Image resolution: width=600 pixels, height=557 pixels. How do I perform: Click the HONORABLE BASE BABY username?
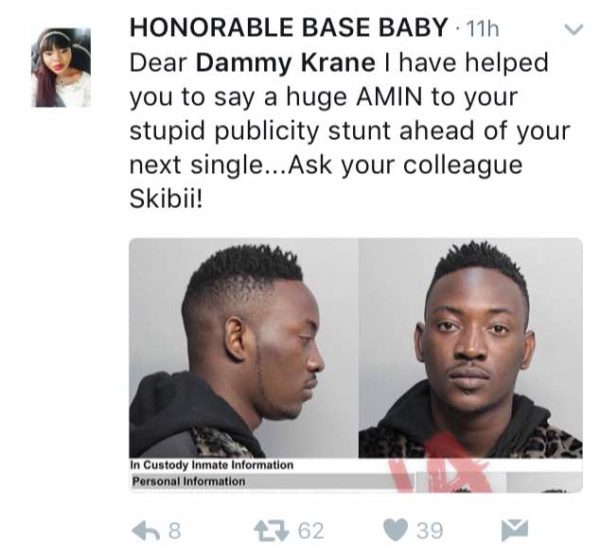(x=289, y=28)
